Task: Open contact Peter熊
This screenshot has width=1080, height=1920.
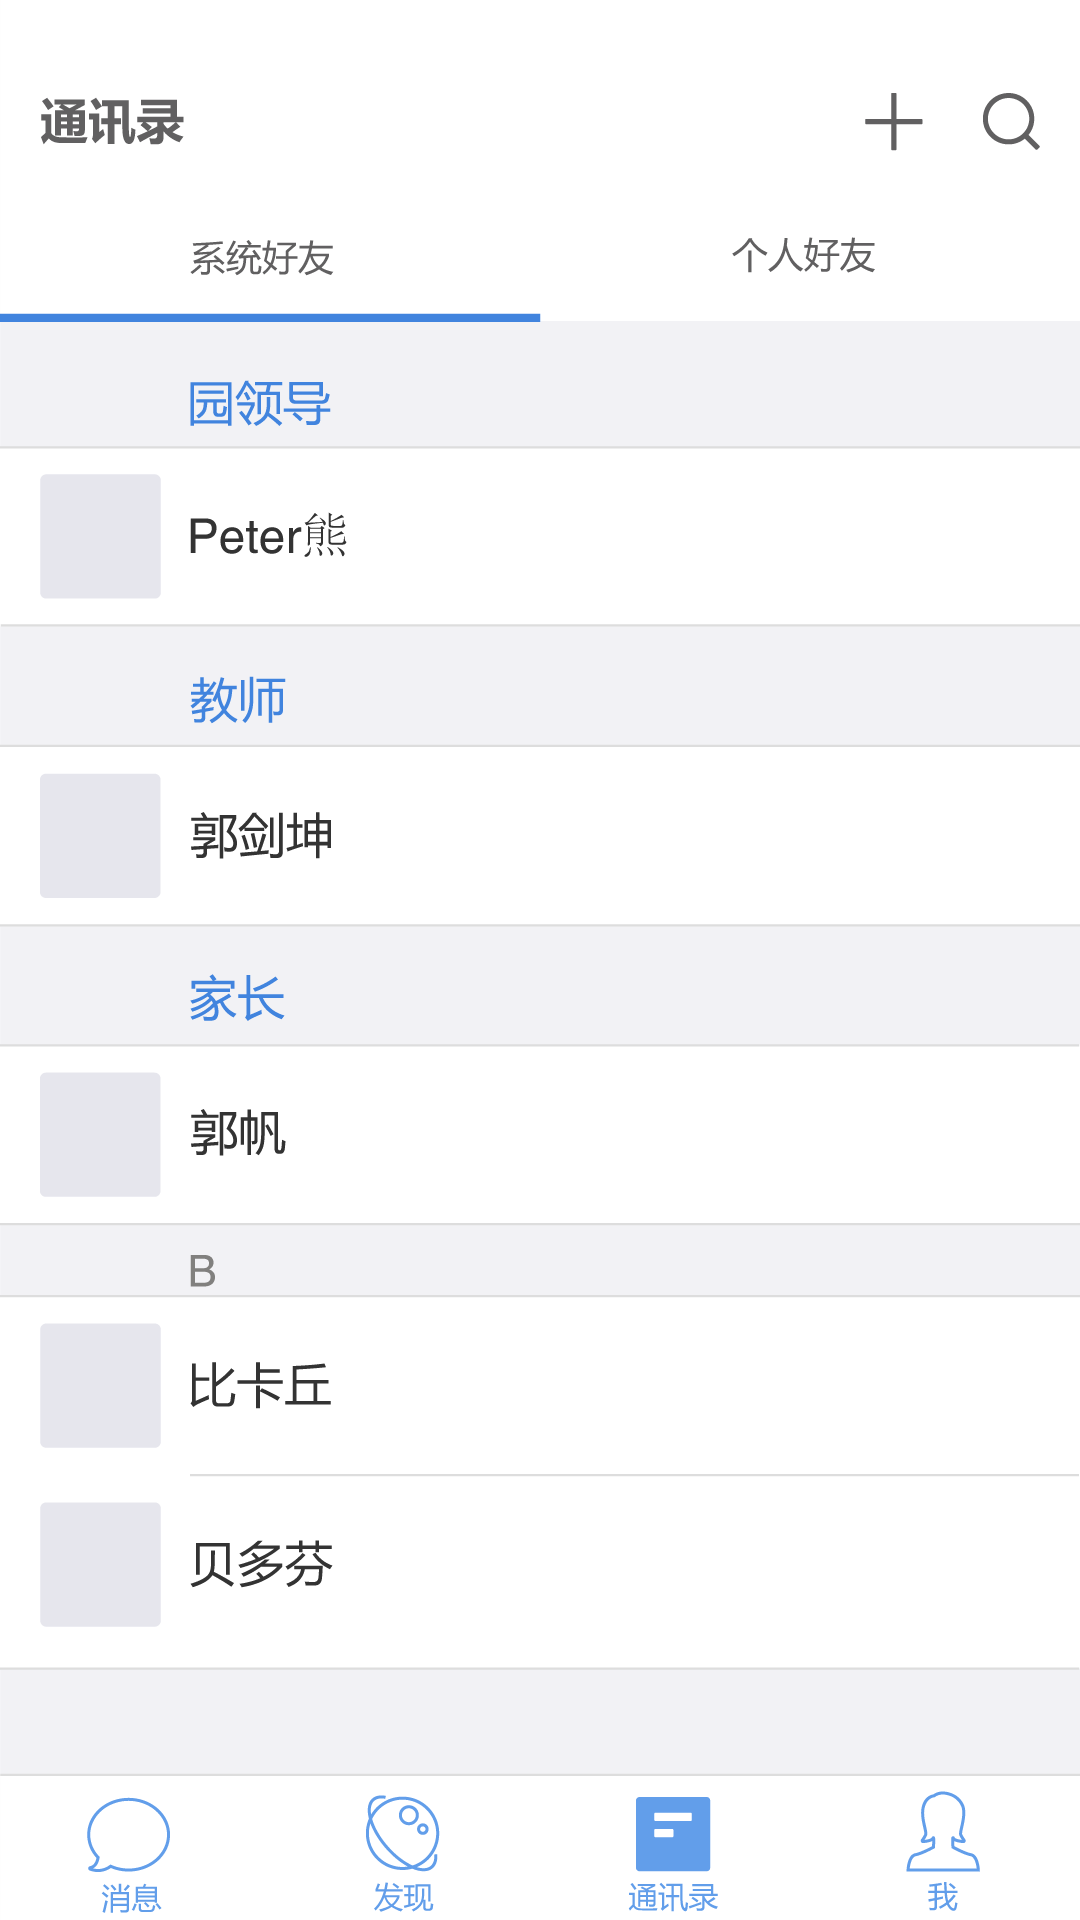Action: coord(268,536)
